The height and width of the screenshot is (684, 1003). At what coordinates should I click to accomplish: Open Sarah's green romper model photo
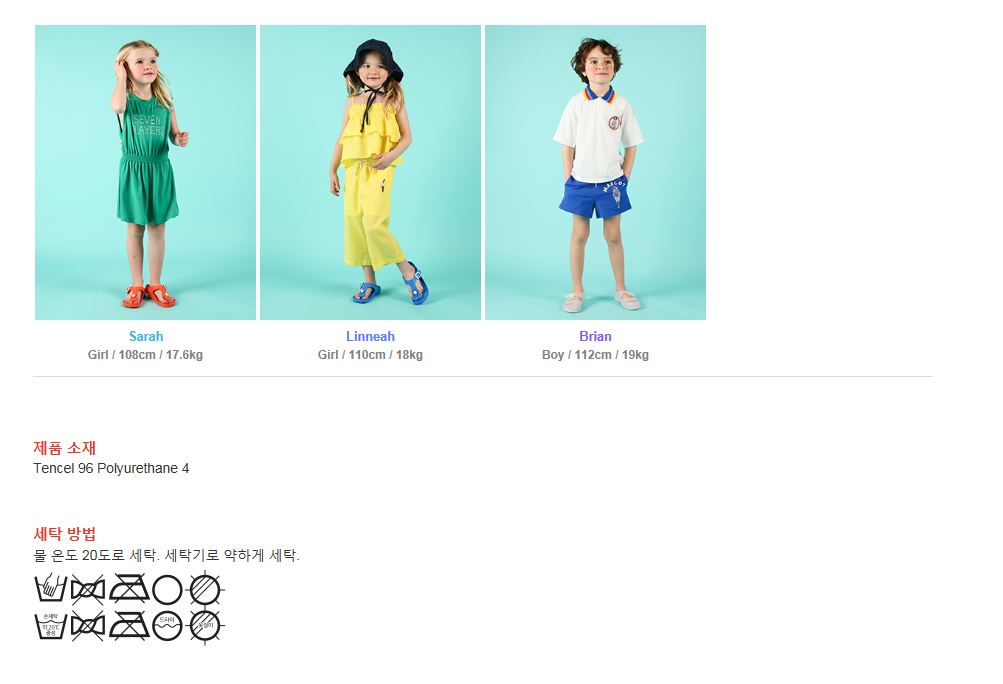coord(145,172)
